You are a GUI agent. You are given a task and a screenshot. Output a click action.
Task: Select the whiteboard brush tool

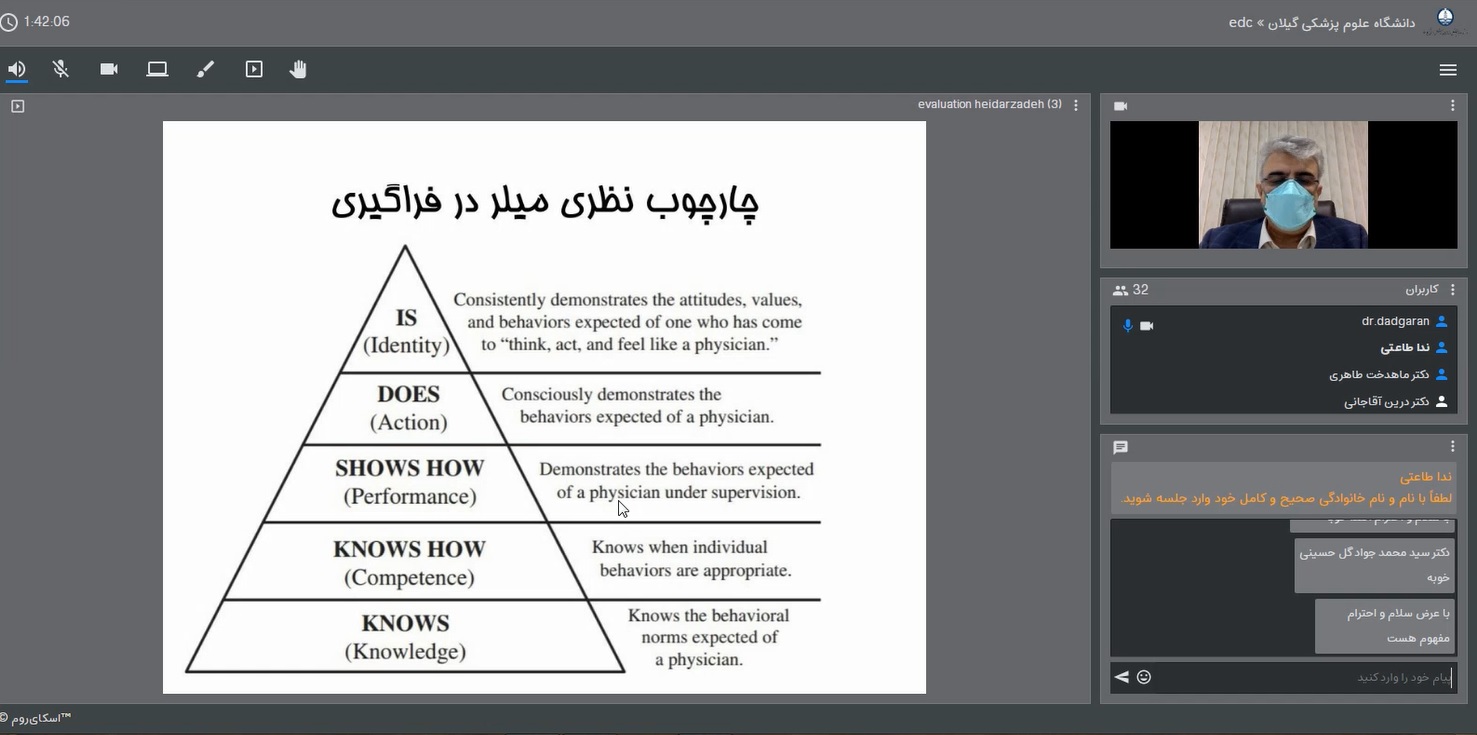click(x=205, y=69)
